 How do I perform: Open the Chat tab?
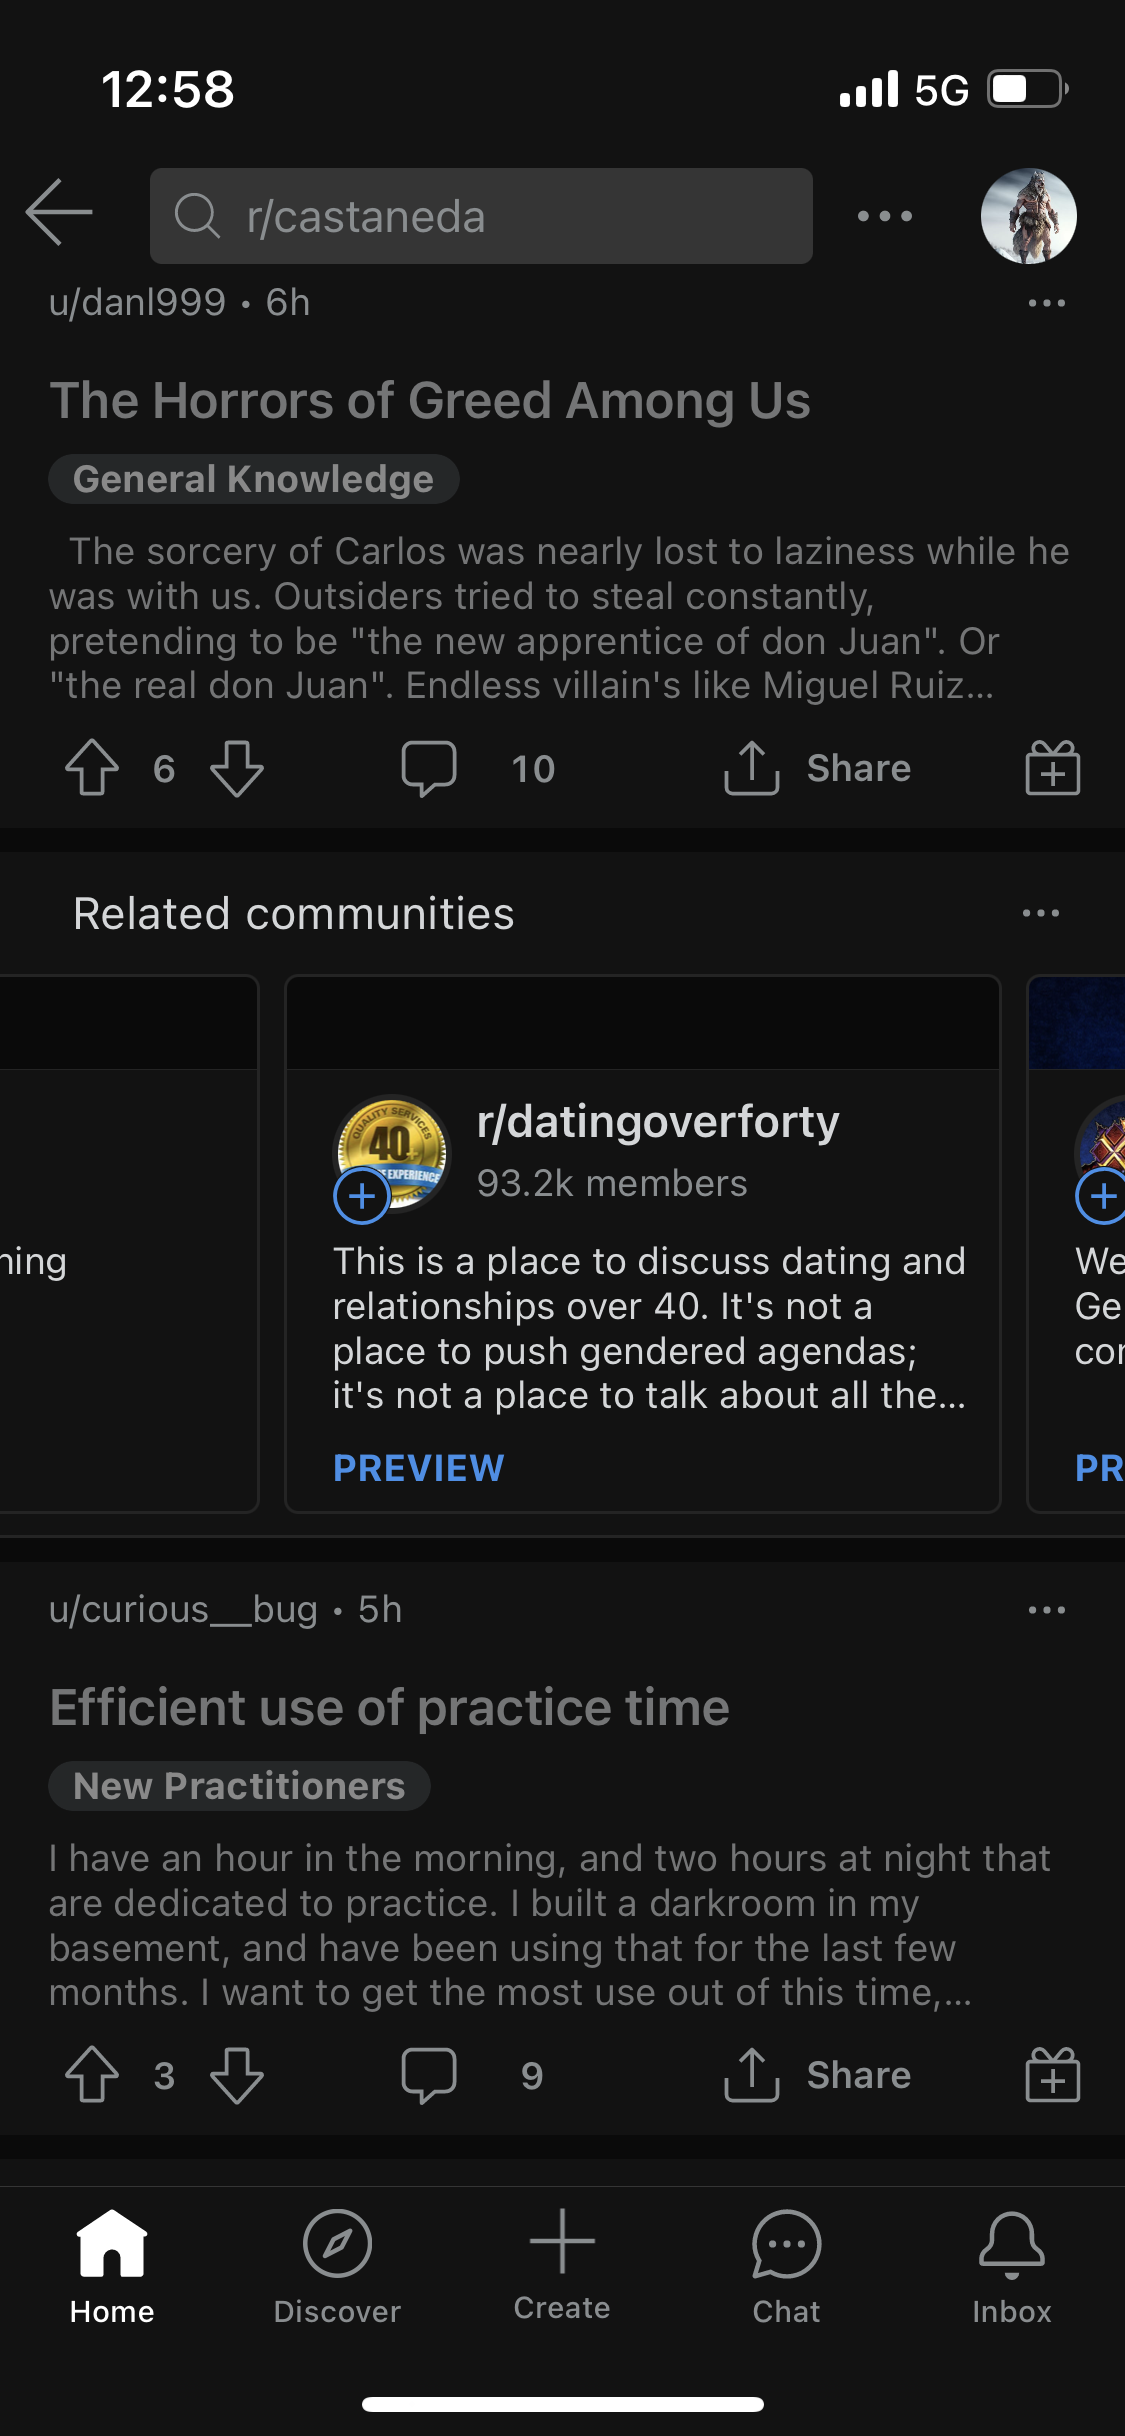pos(786,2267)
